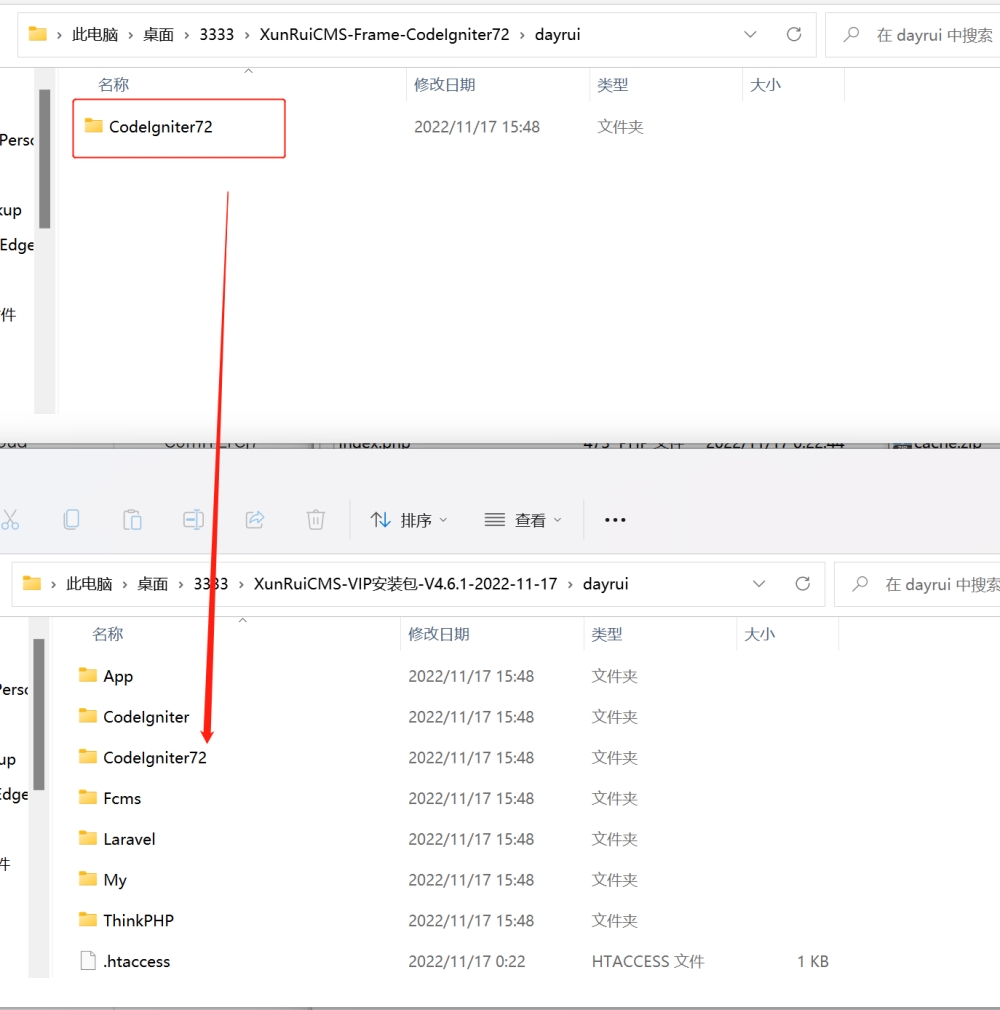1000x1010 pixels.
Task: Click upper window navigation pane scrollbar
Action: [44, 158]
